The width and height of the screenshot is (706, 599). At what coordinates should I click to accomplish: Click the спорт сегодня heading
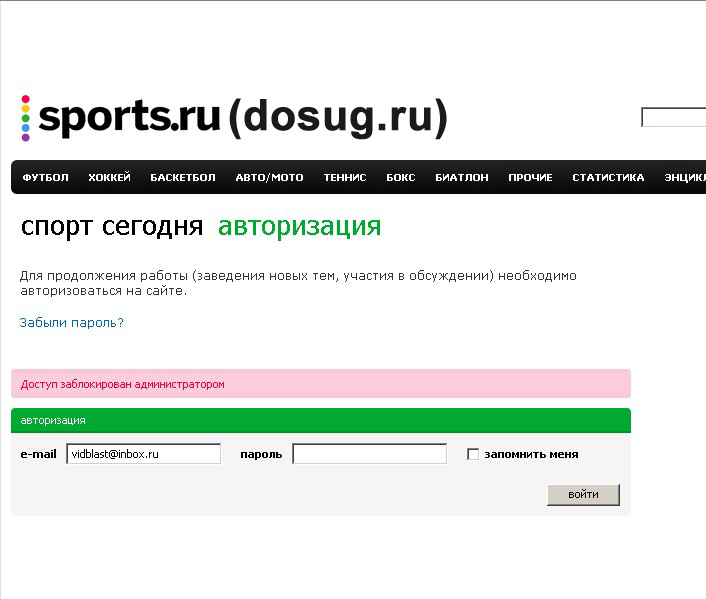click(112, 226)
